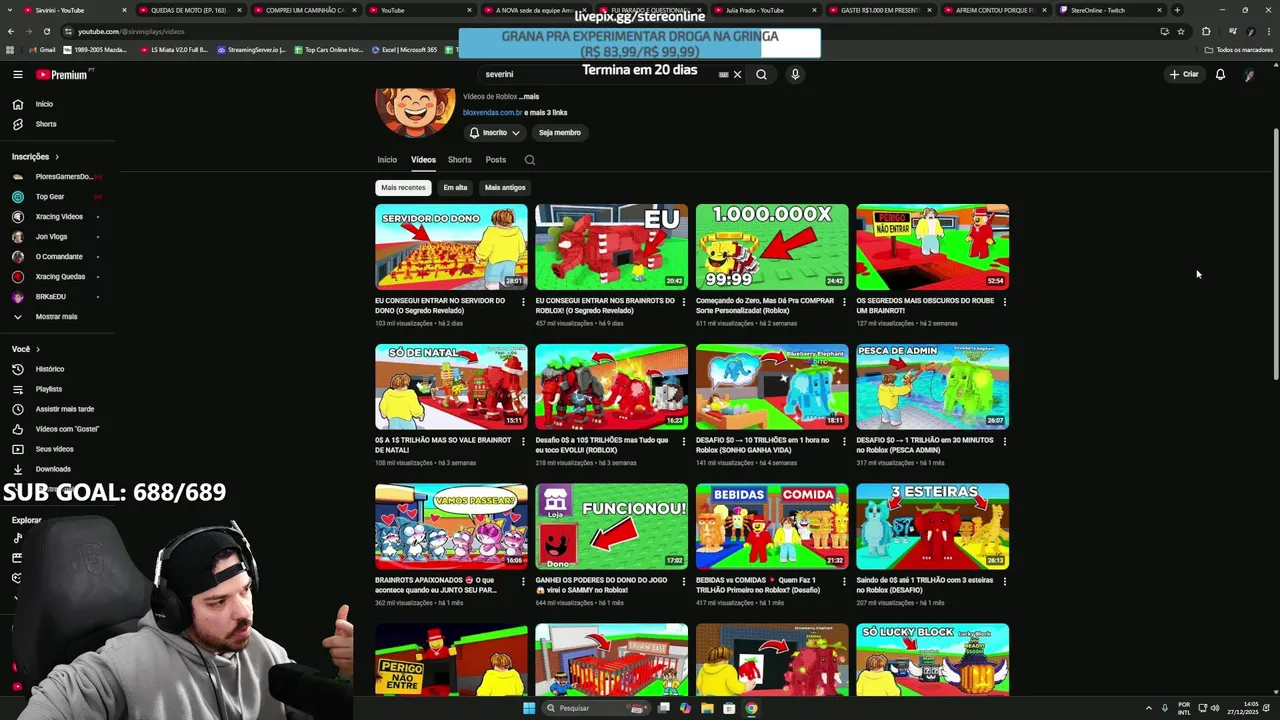Open Vídeos com "Gostei" list
This screenshot has height=720, width=1280.
tap(67, 429)
